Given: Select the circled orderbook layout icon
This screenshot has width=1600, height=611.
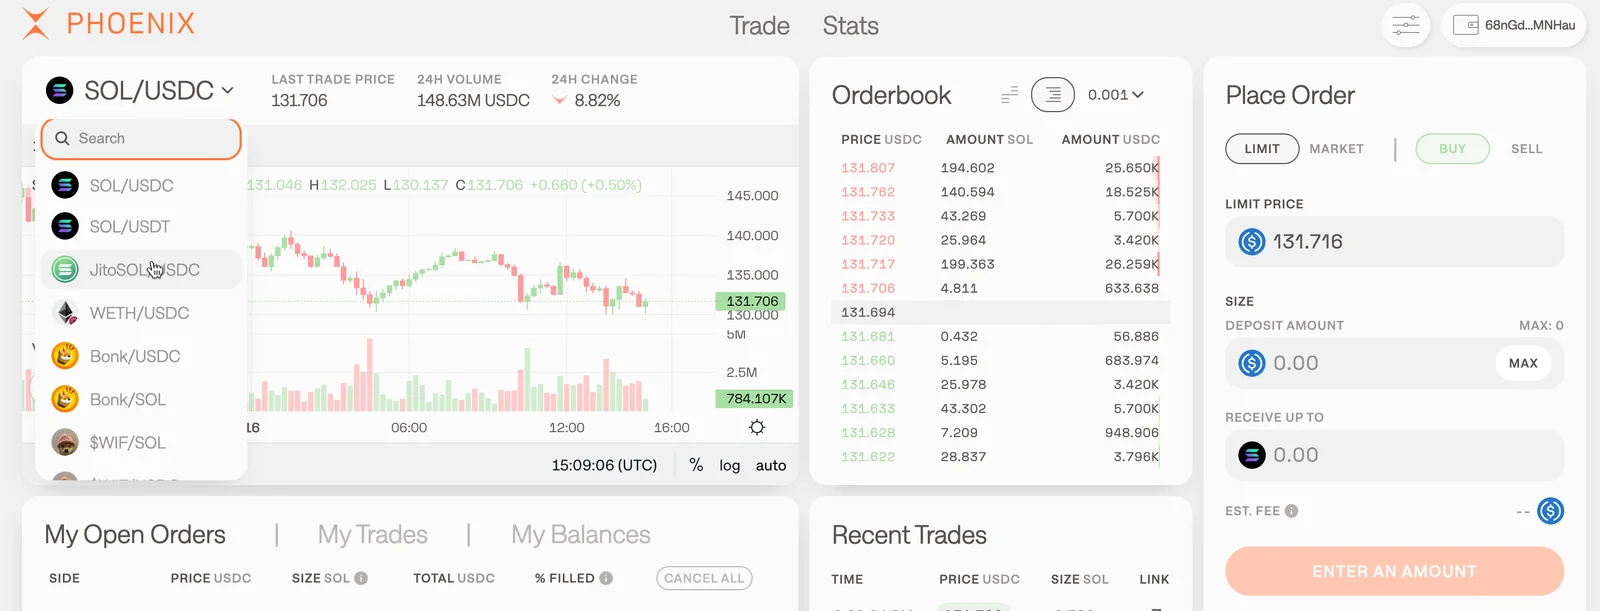Looking at the screenshot, I should coord(1053,95).
